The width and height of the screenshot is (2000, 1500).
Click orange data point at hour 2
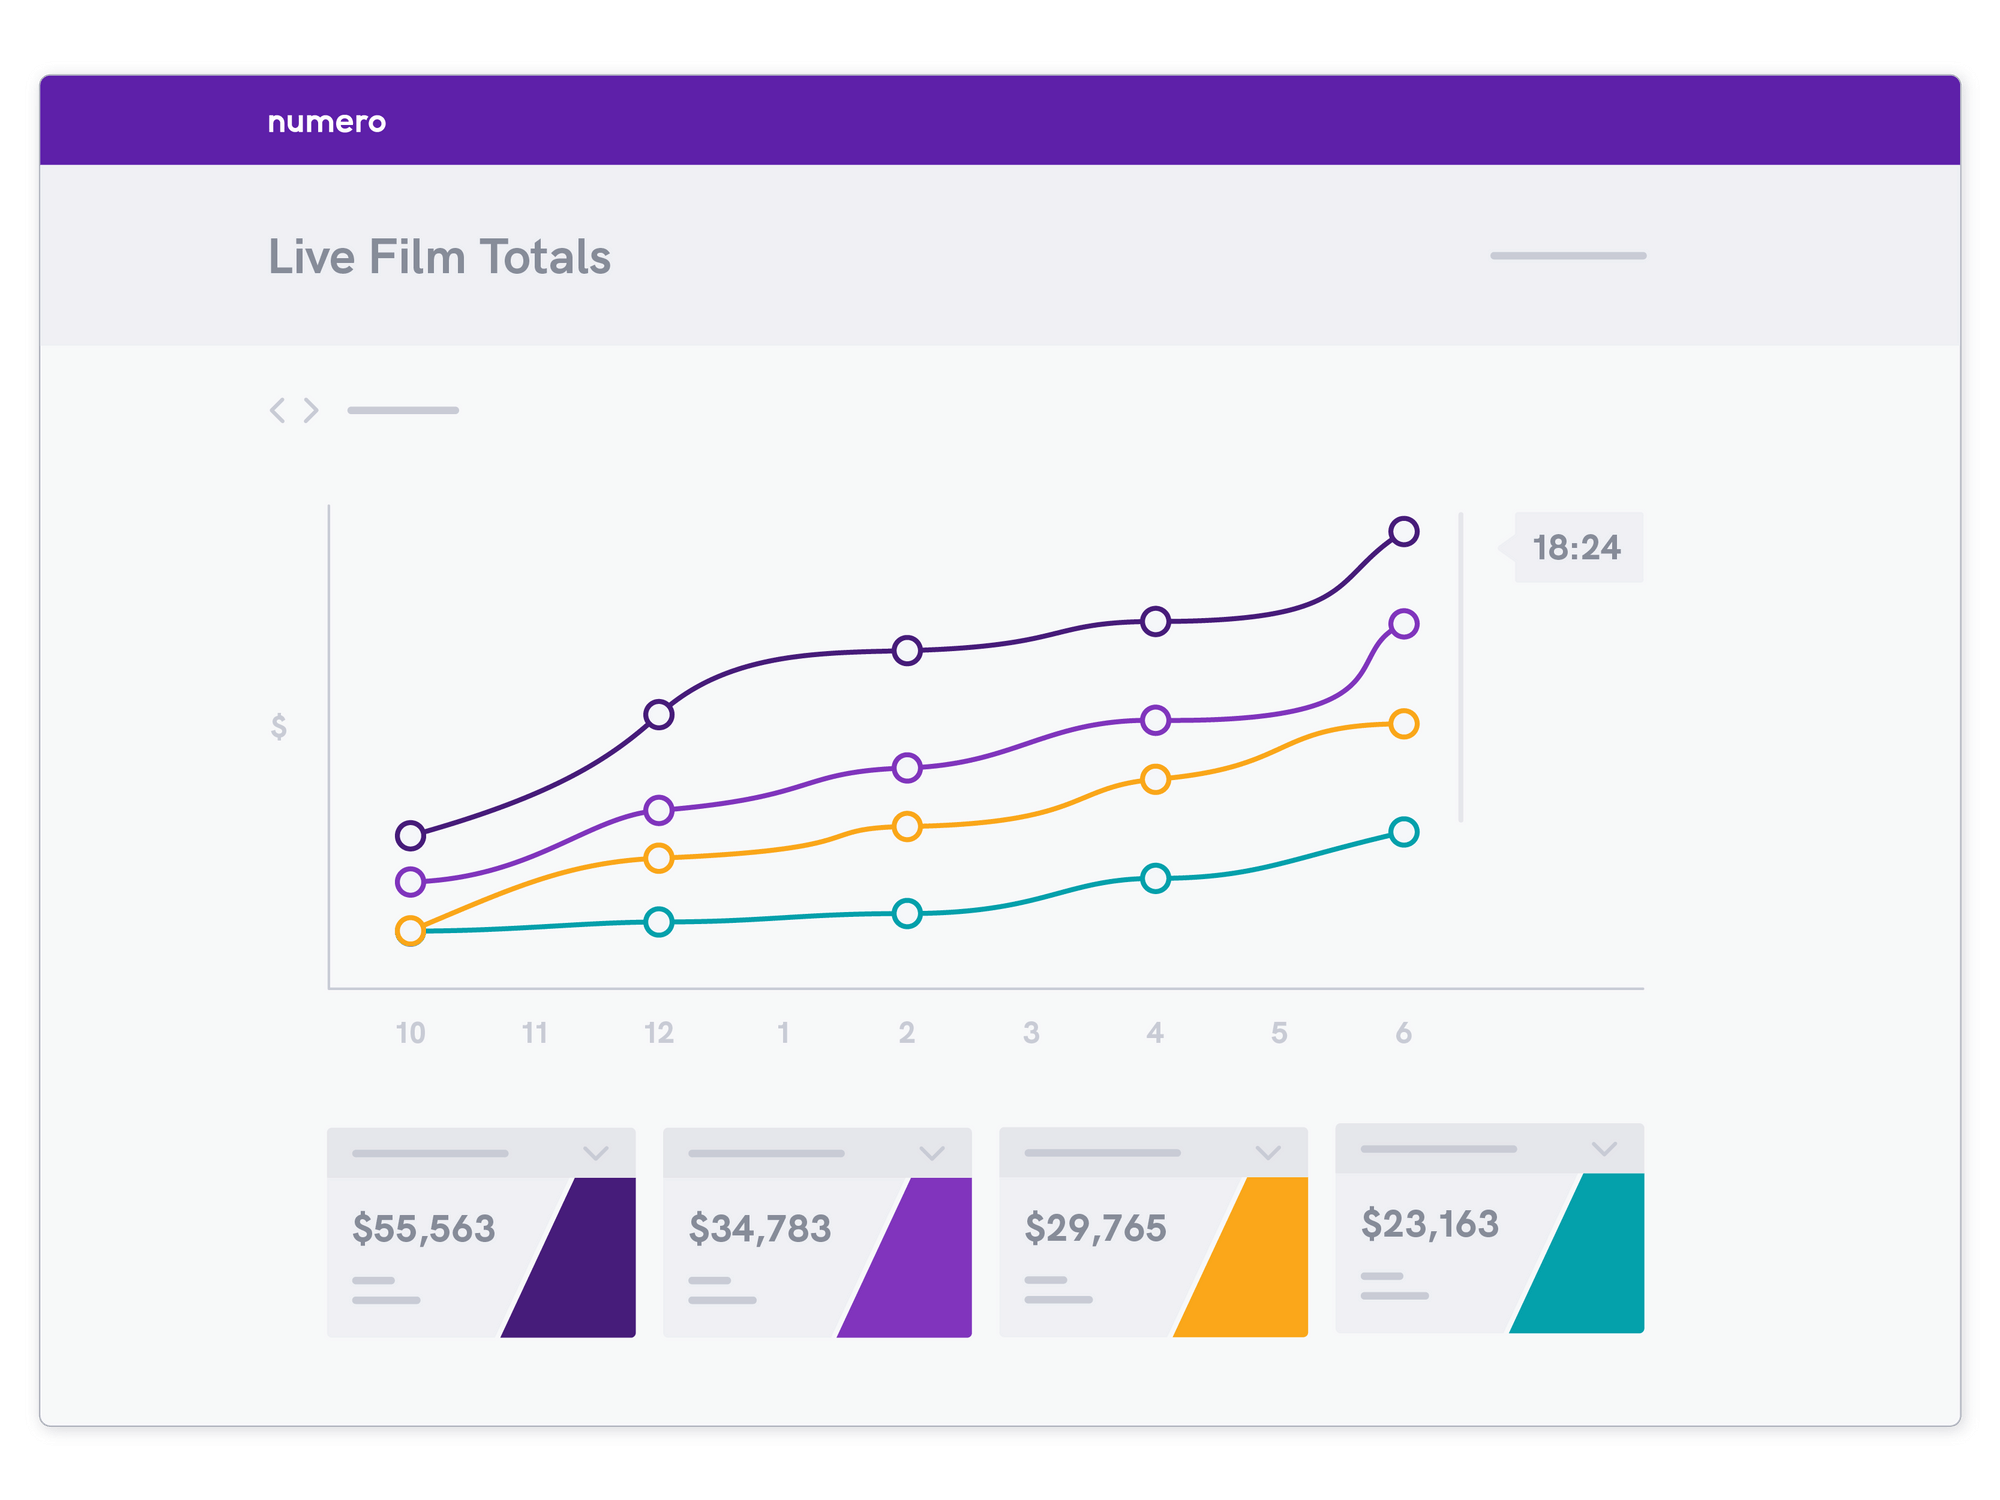(907, 827)
